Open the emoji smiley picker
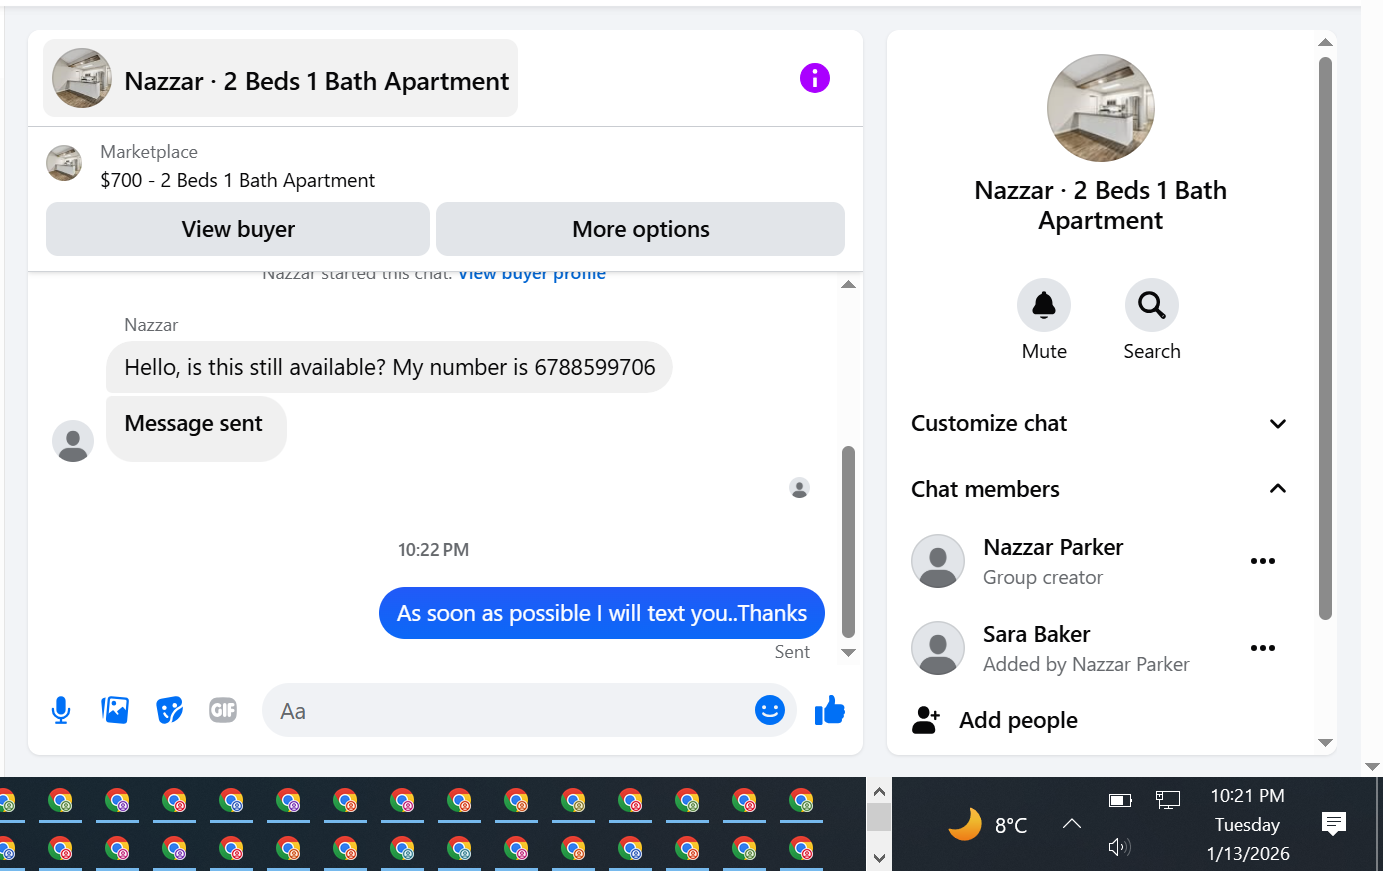This screenshot has width=1383, height=871. (x=769, y=710)
